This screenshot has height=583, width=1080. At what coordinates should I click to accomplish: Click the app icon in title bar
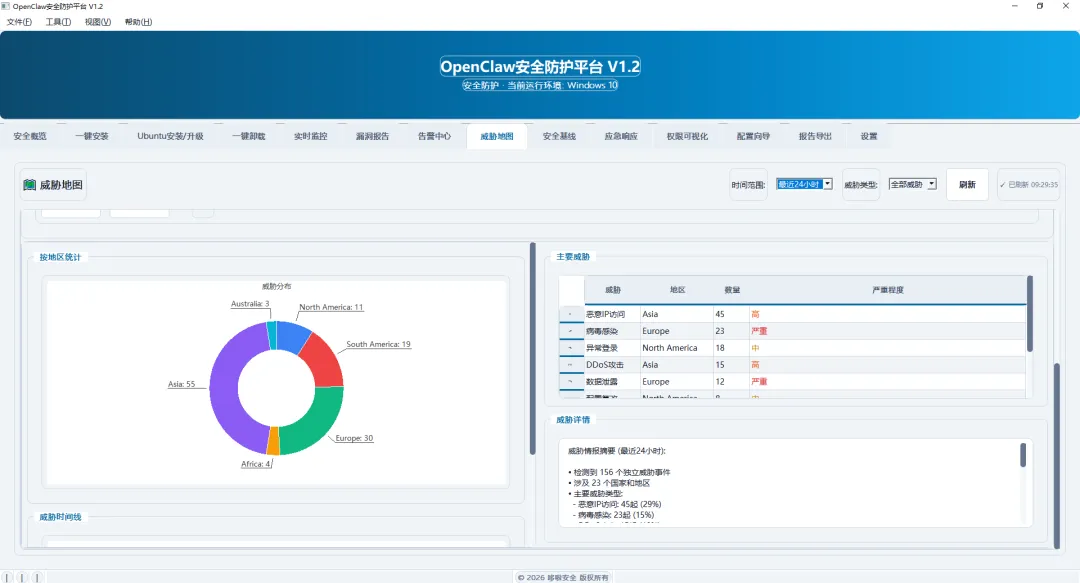tap(6, 6)
